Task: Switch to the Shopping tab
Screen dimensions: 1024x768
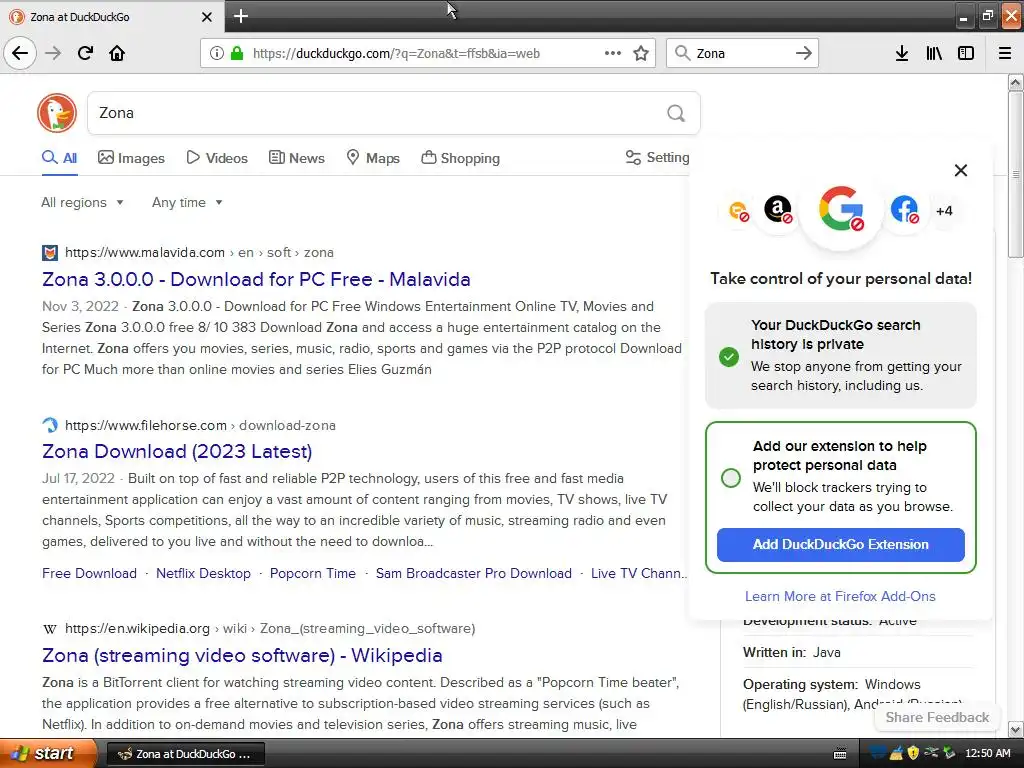Action: click(460, 158)
